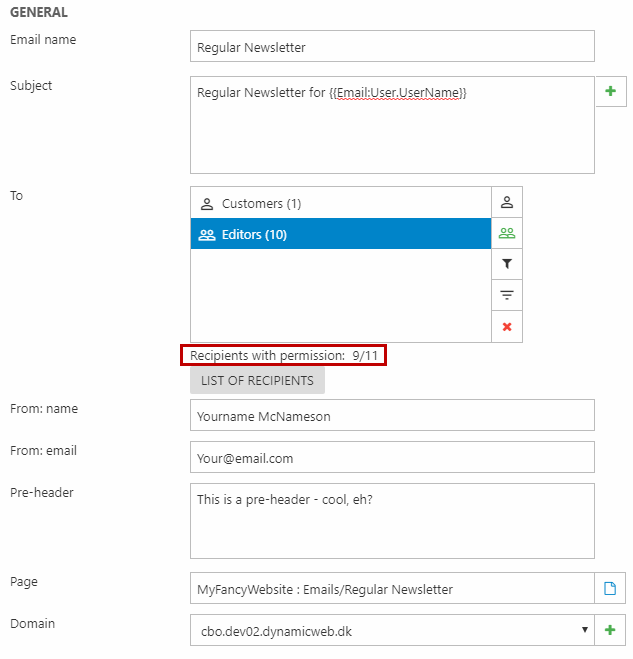Click the Email name input field
The height and width of the screenshot is (659, 633).
(392, 46)
